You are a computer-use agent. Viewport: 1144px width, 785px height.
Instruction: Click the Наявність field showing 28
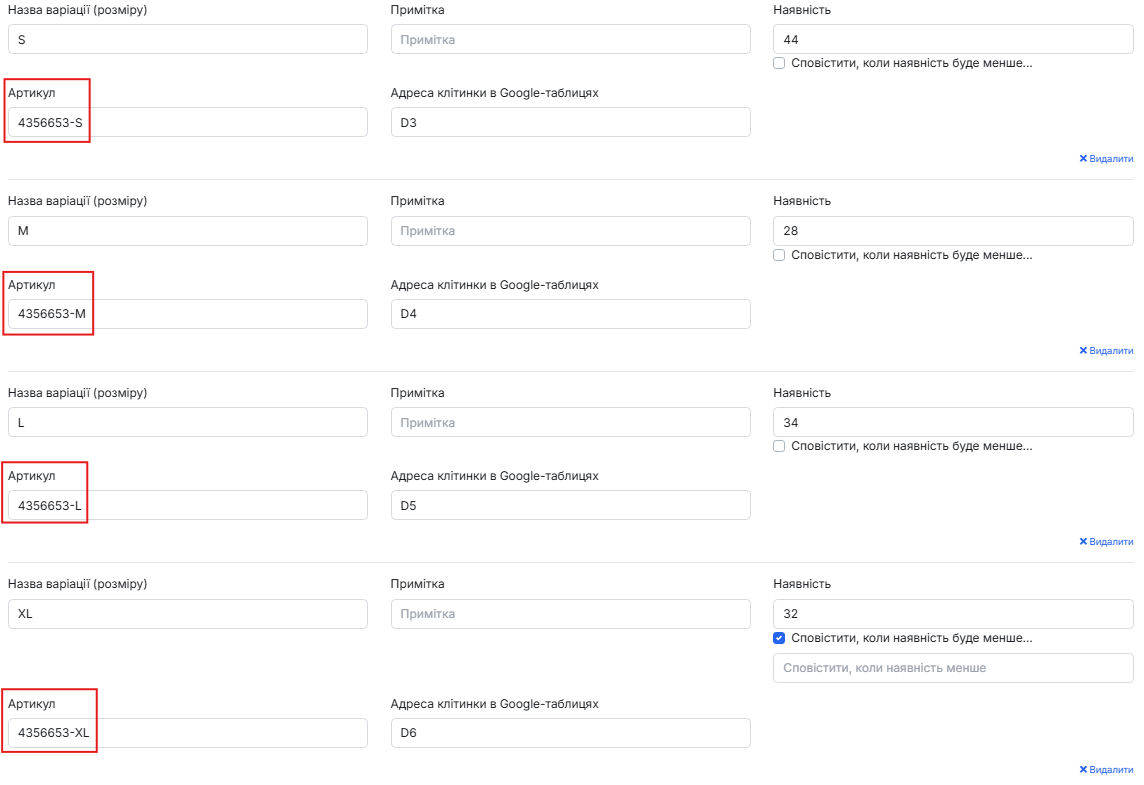pyautogui.click(x=953, y=231)
